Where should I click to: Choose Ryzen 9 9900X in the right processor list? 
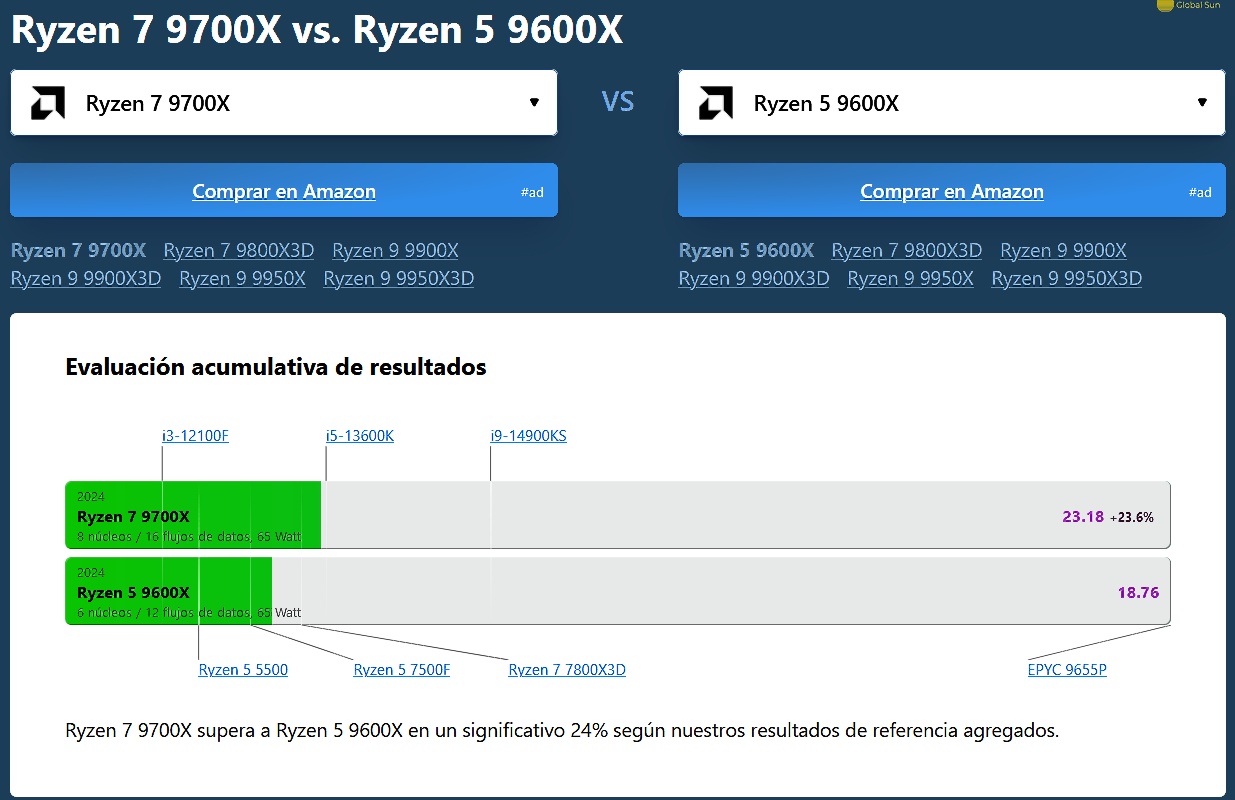pyautogui.click(x=1063, y=250)
